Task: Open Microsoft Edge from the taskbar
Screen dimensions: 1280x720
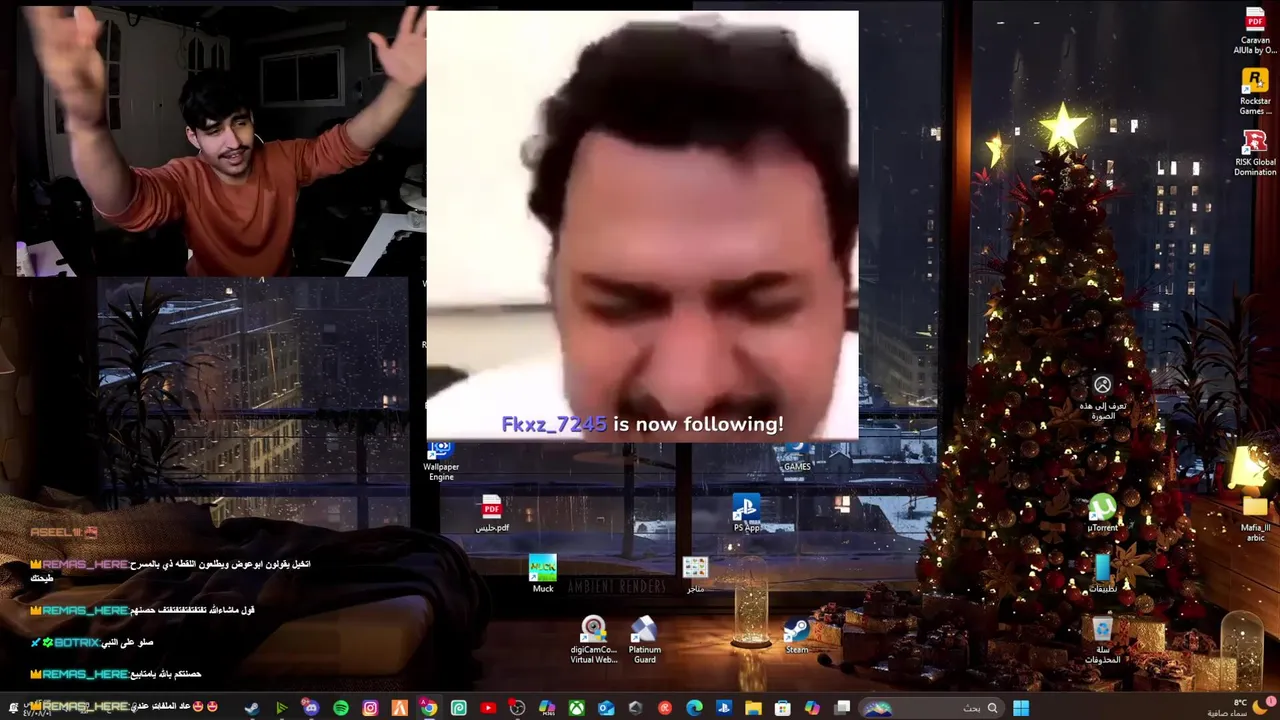Action: 695,708
